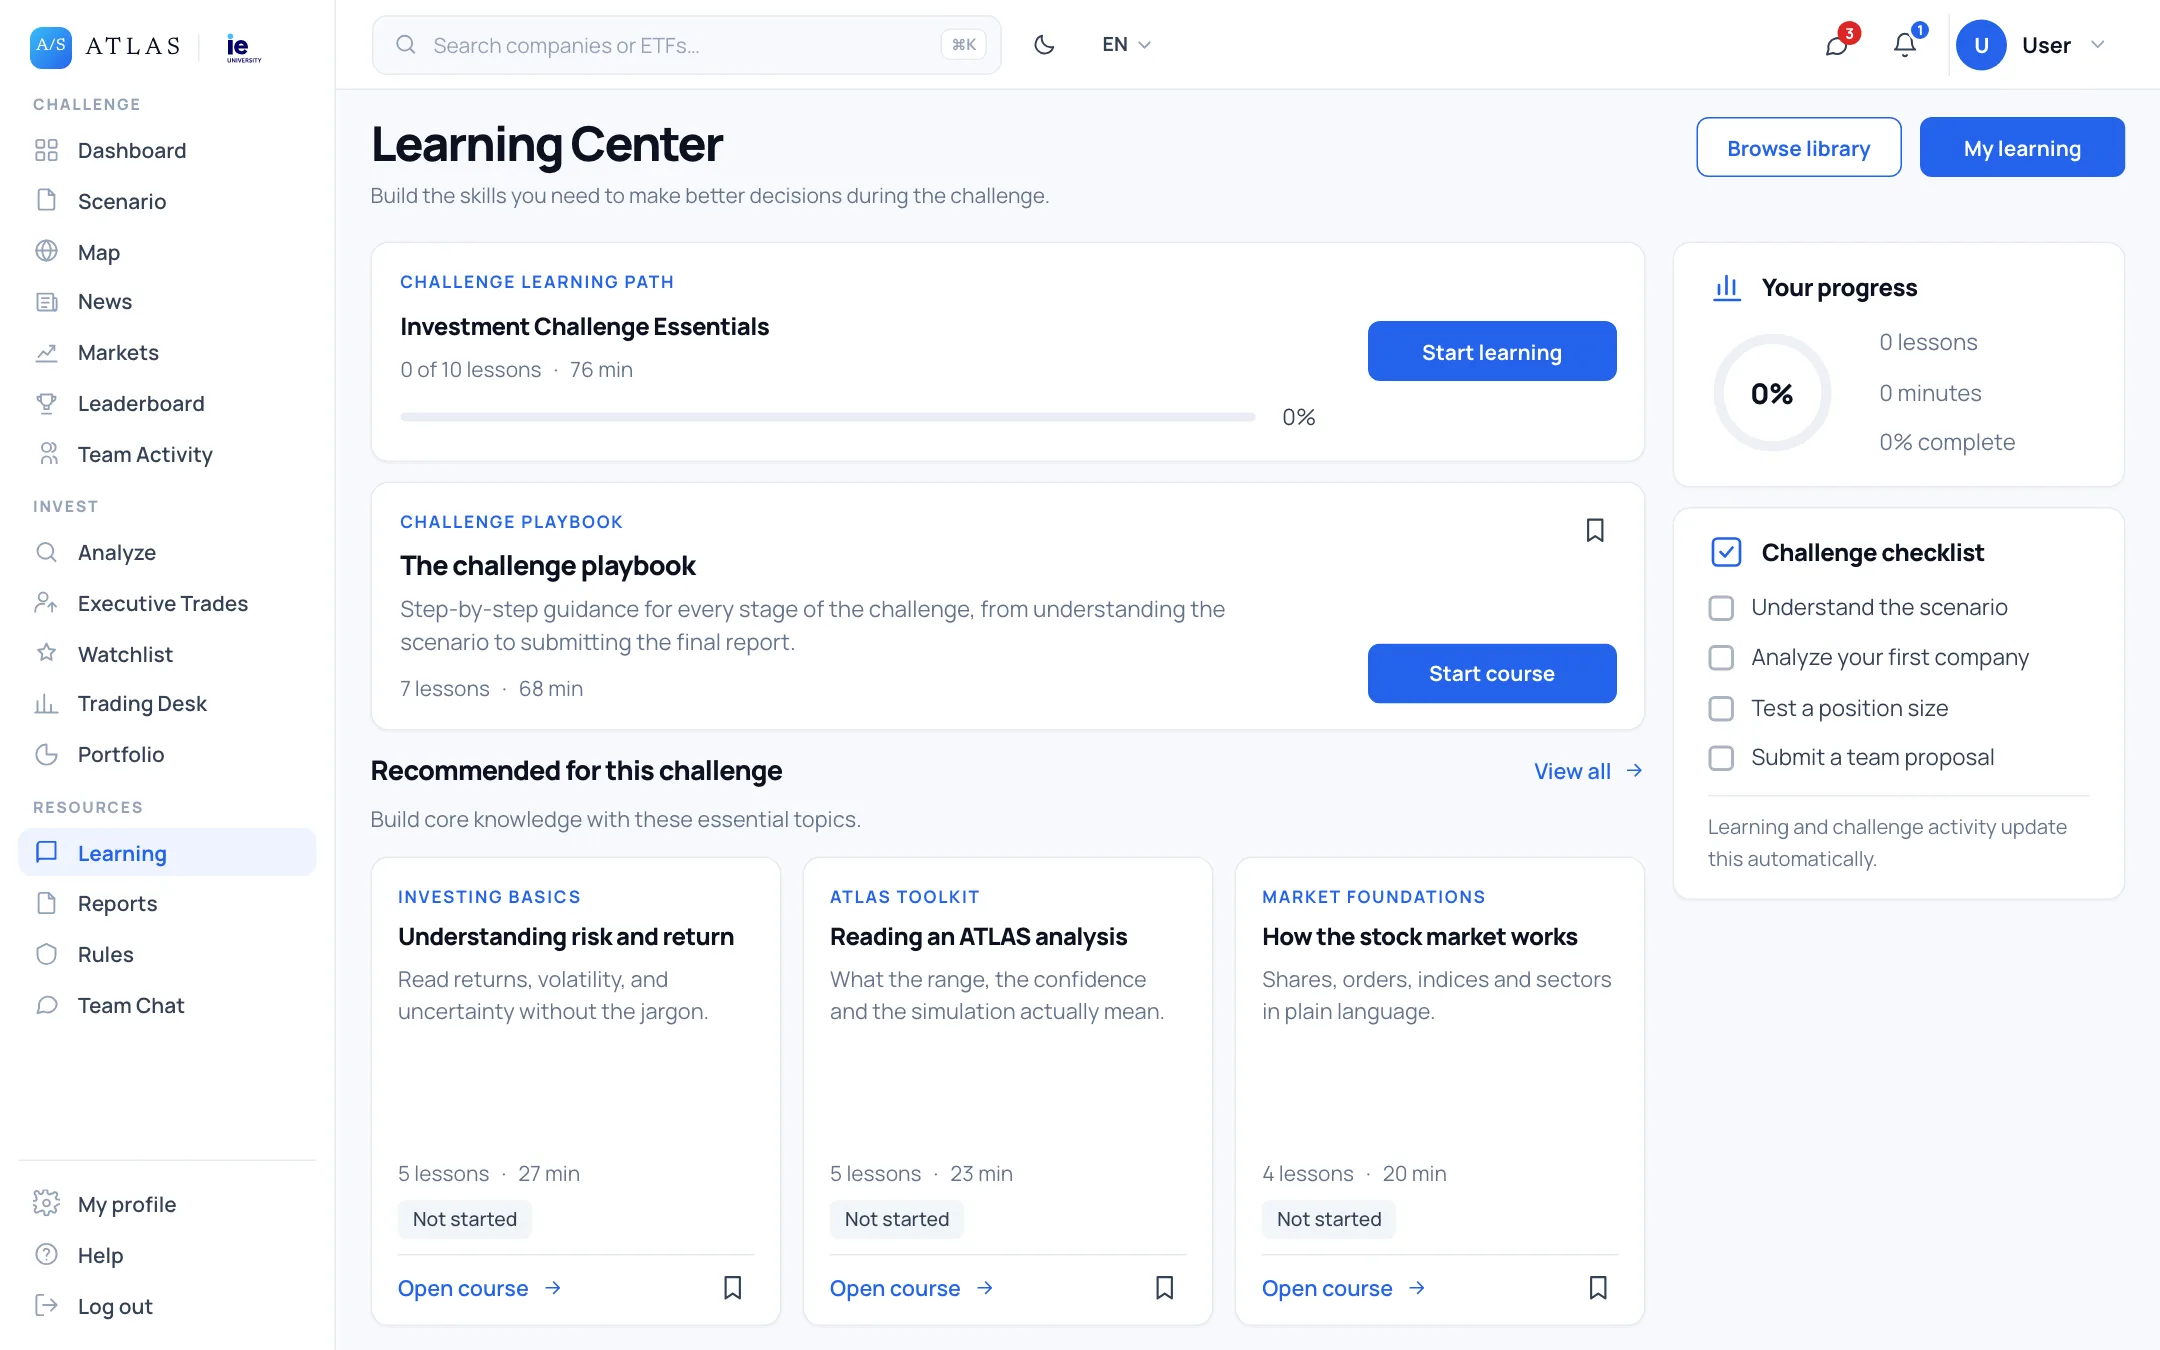Click My learning button
The width and height of the screenshot is (2160, 1350).
tap(2022, 148)
